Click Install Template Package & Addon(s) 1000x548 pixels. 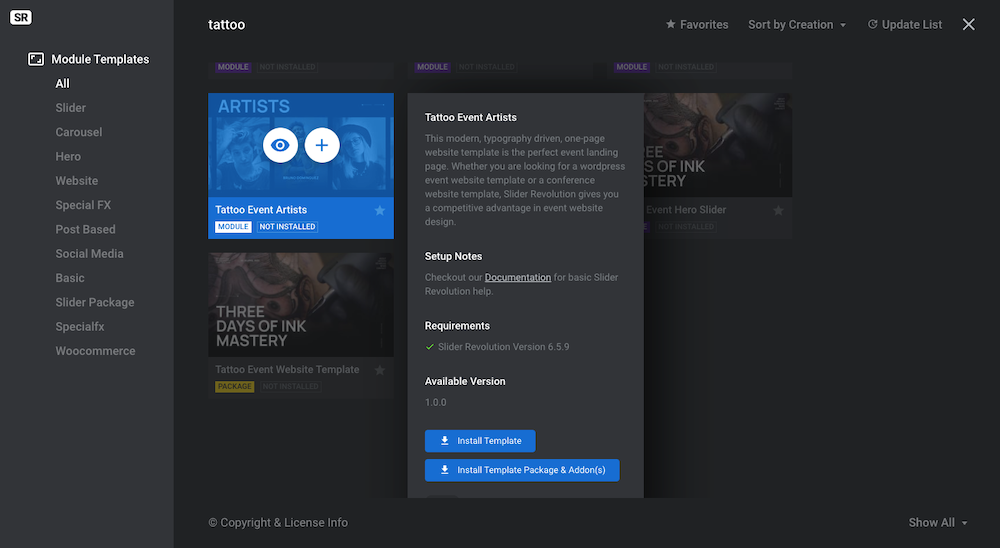pos(522,470)
